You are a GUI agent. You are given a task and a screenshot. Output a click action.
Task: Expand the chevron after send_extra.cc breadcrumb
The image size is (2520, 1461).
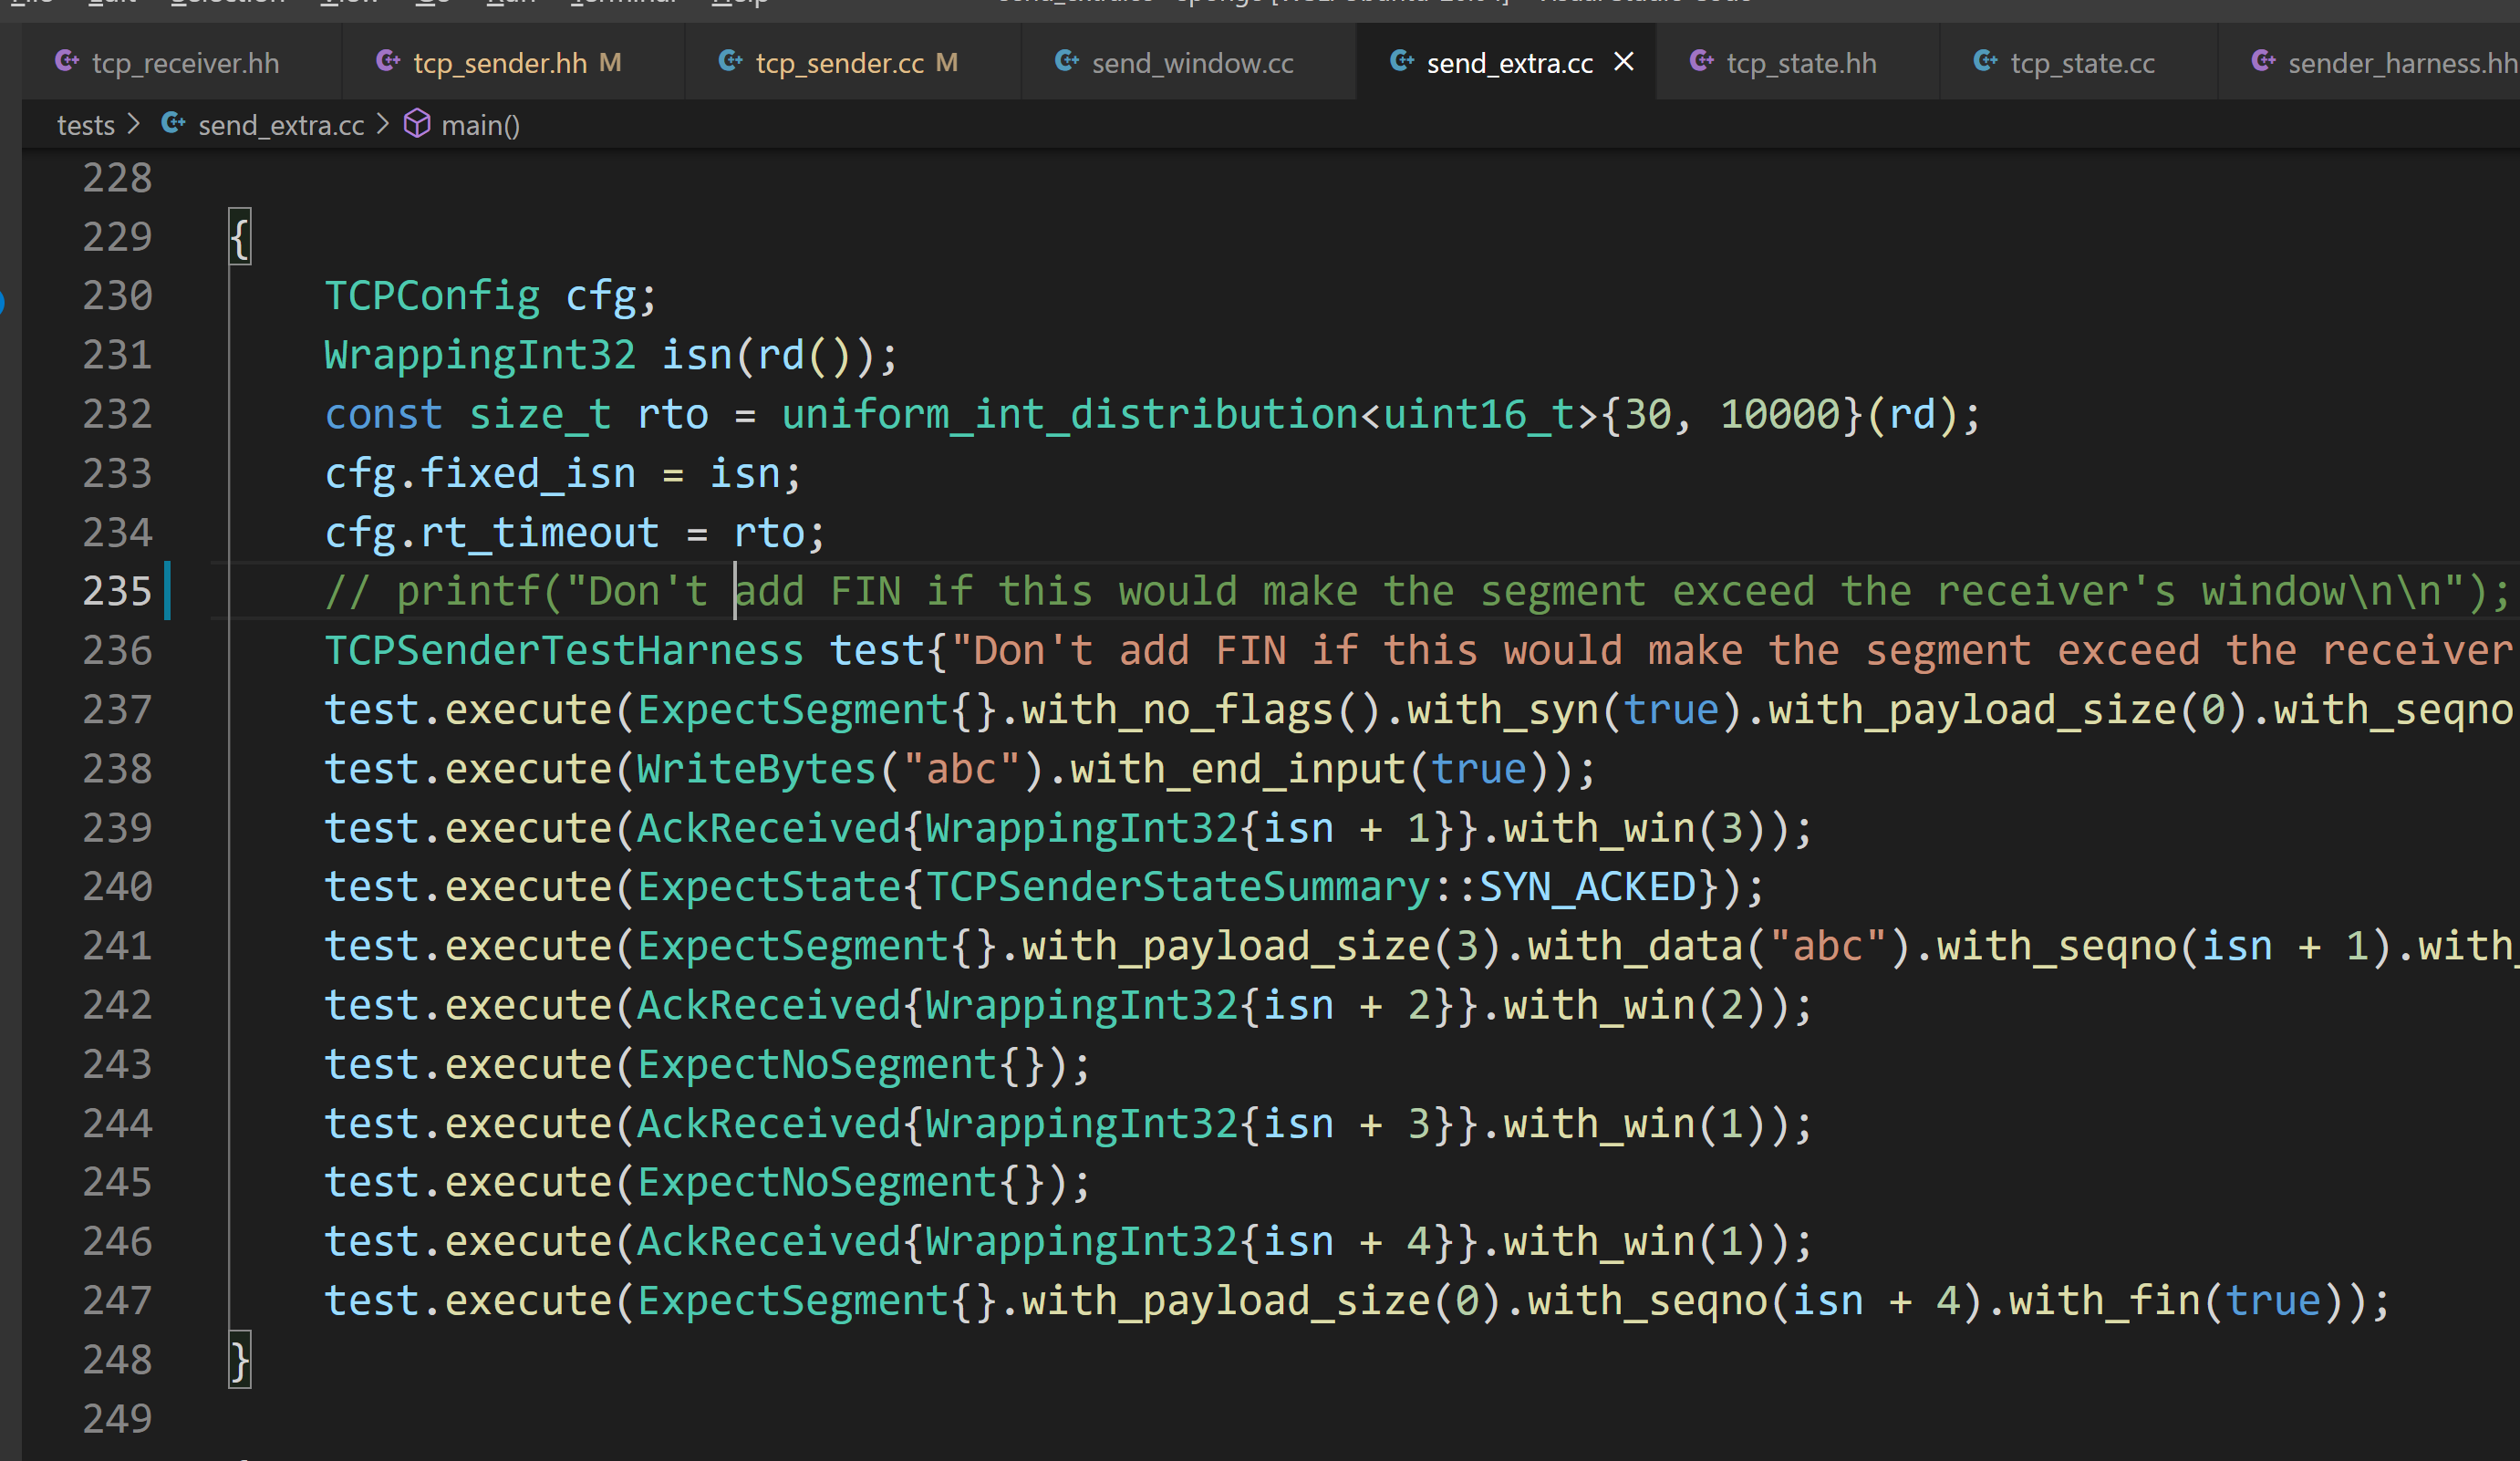(383, 125)
